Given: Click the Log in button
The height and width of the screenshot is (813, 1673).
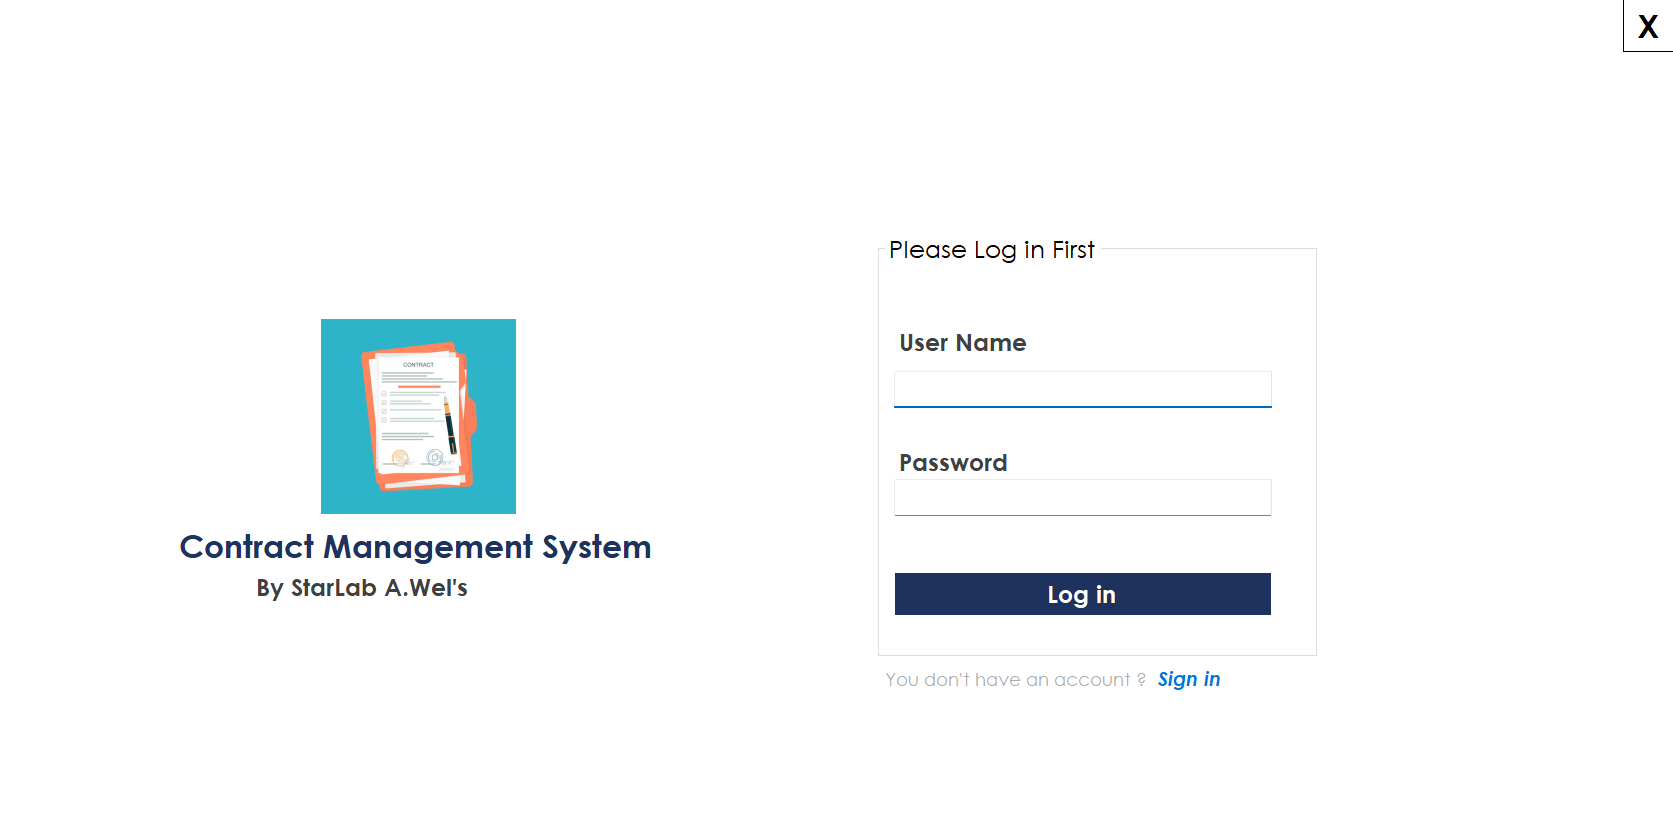Looking at the screenshot, I should click(x=1082, y=594).
